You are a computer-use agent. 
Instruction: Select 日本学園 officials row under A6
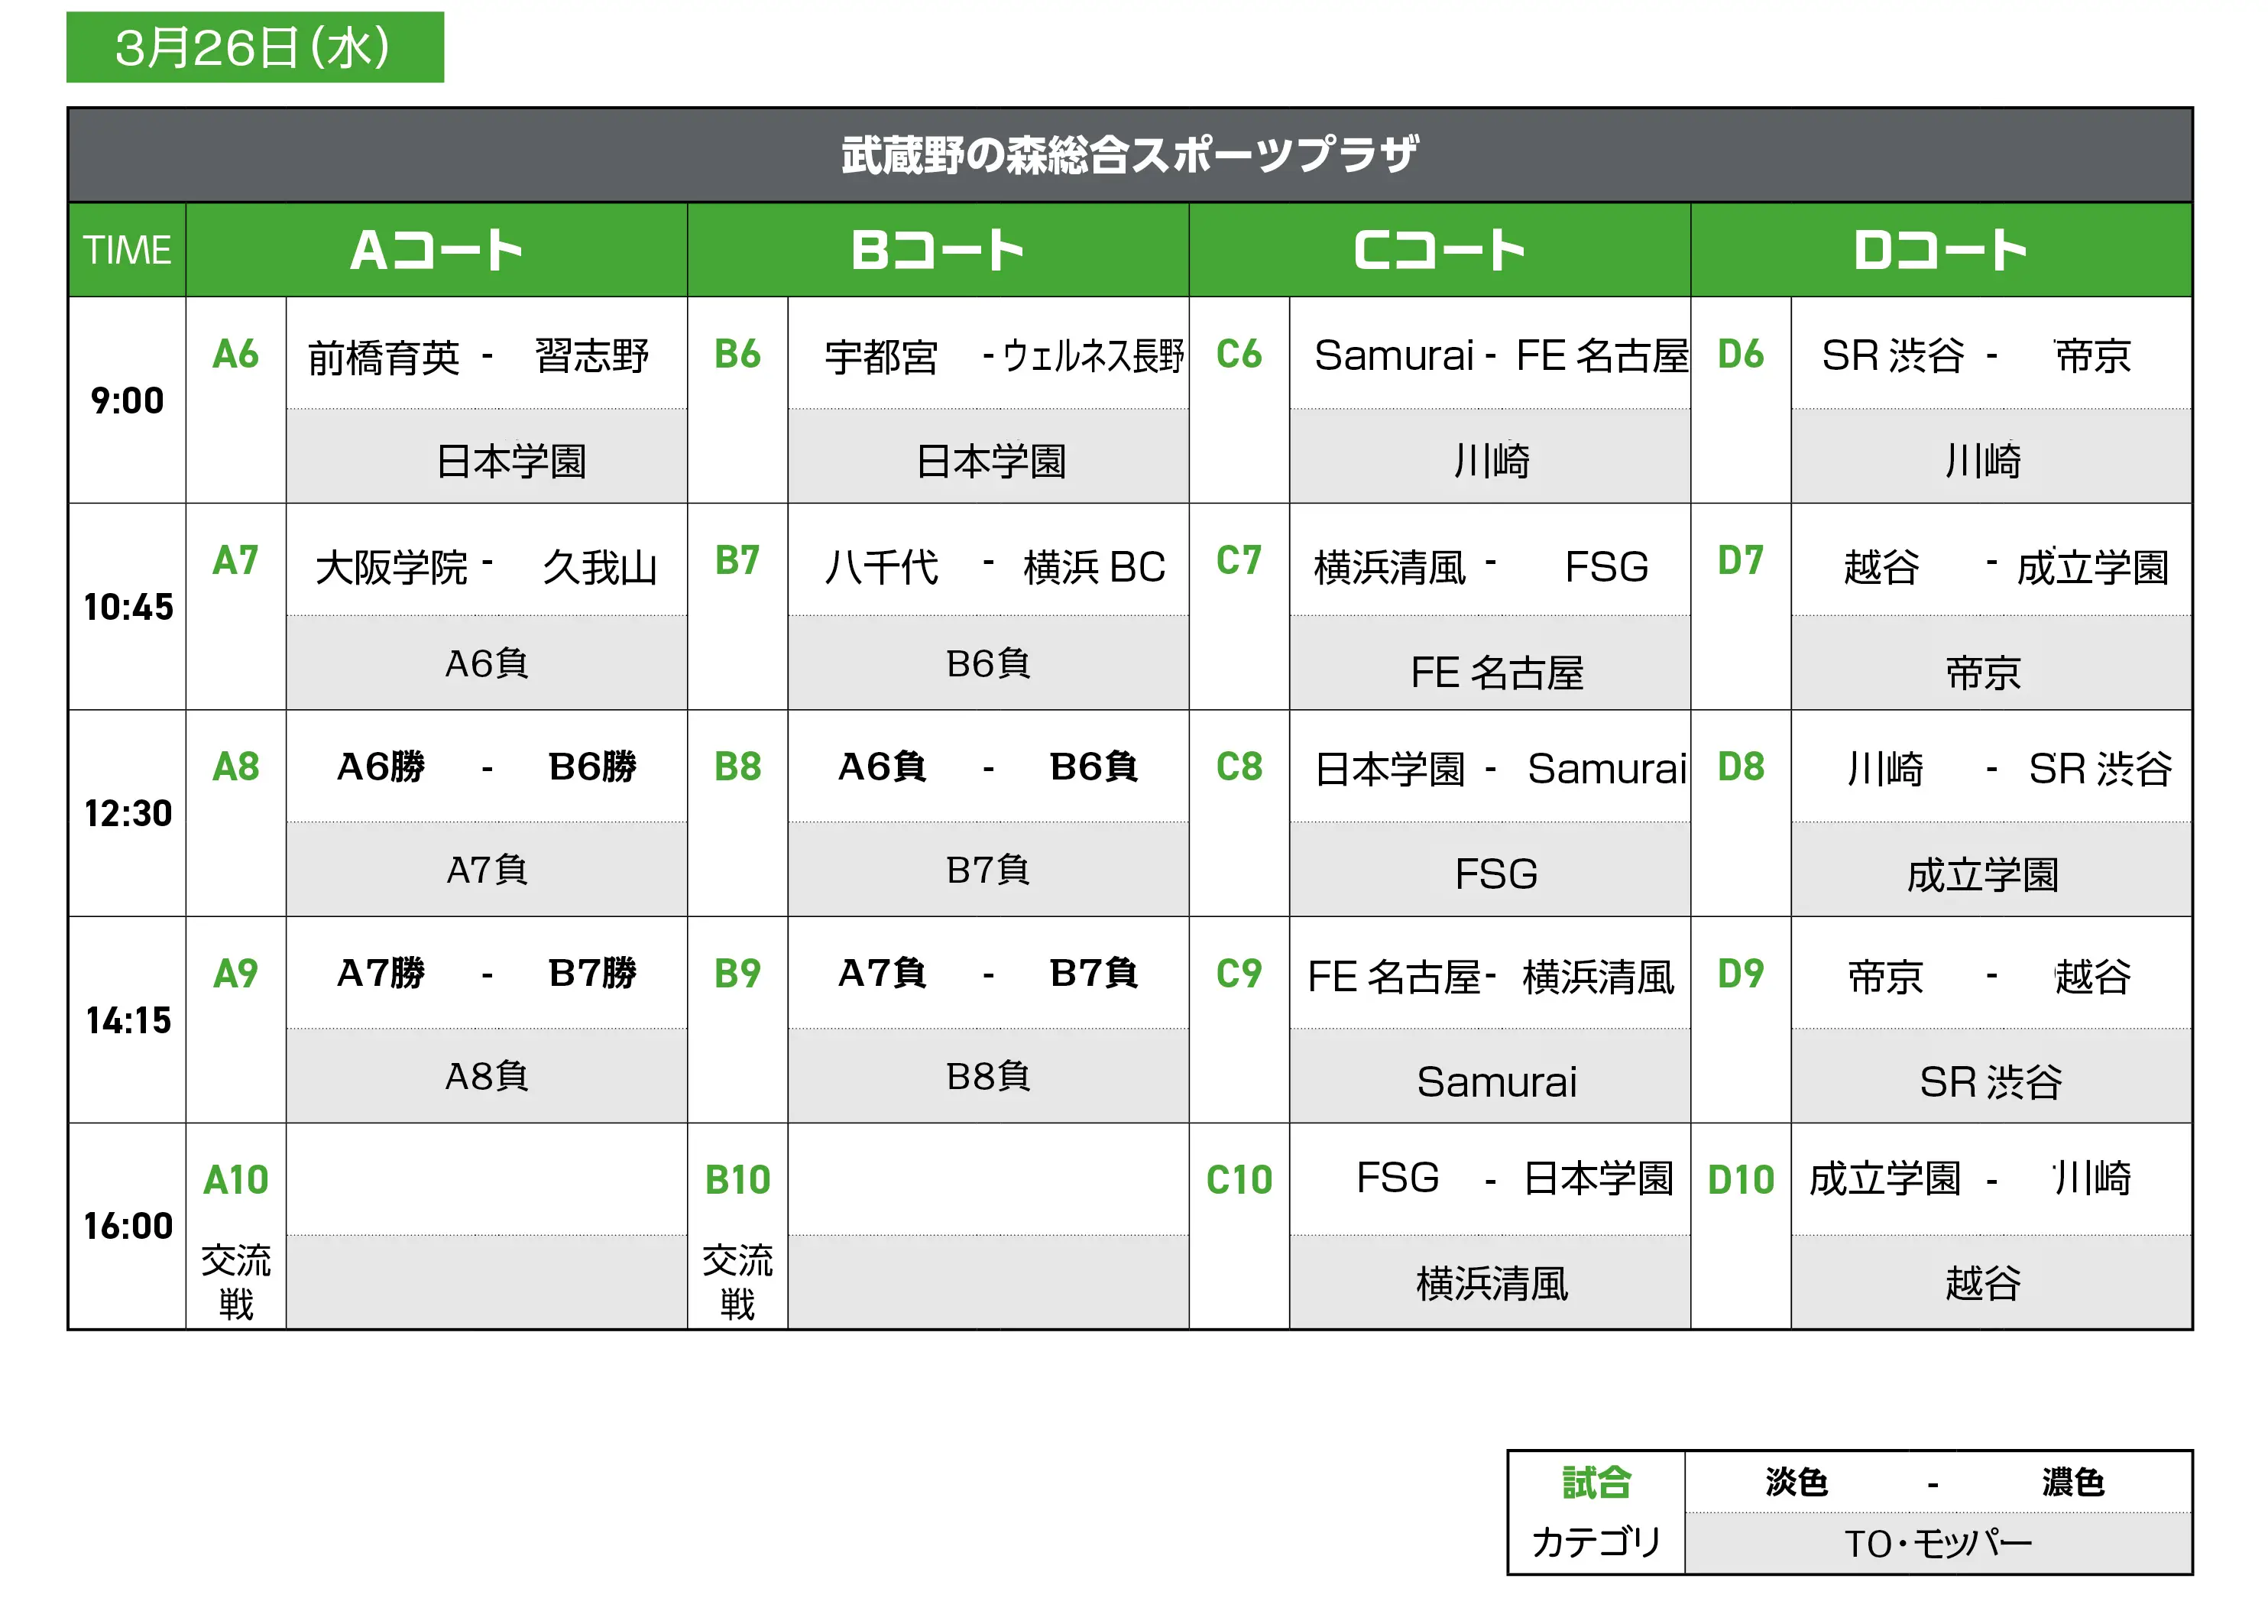tap(487, 456)
